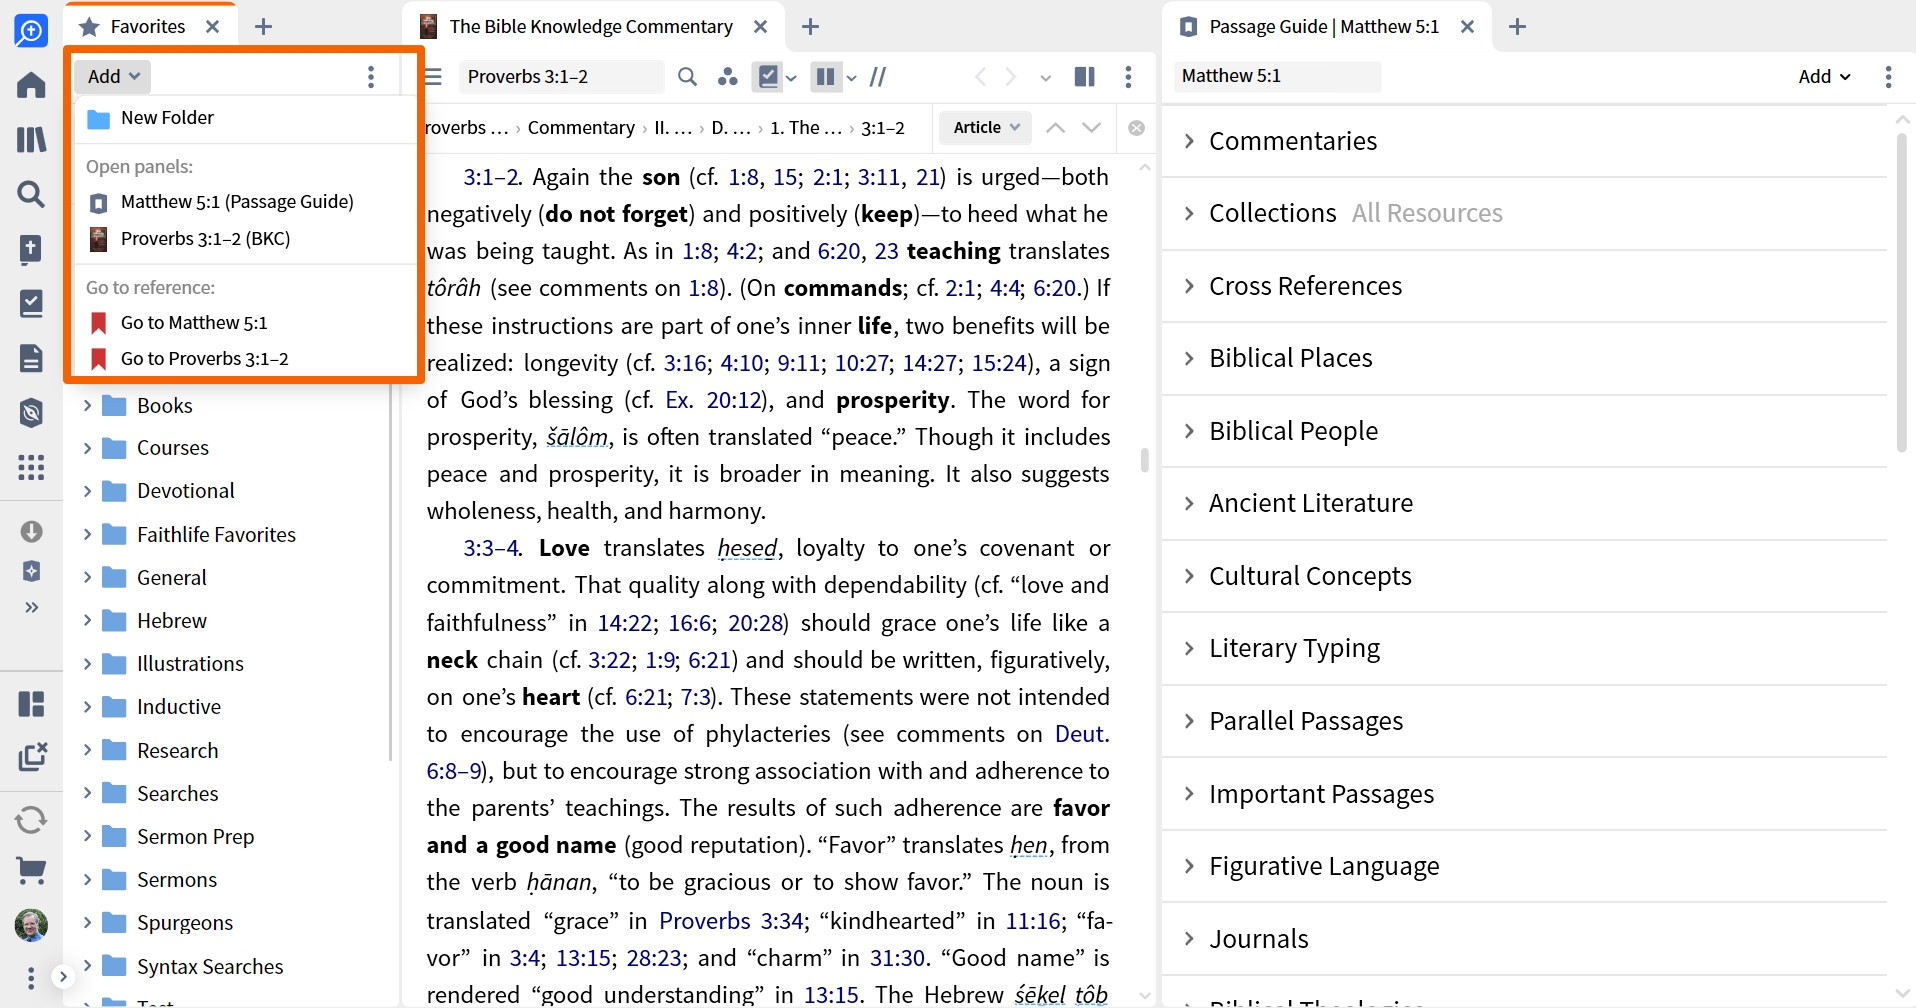Click the commentary pane vertical scrollbar
This screenshot has width=1916, height=1008.
pos(1144,460)
